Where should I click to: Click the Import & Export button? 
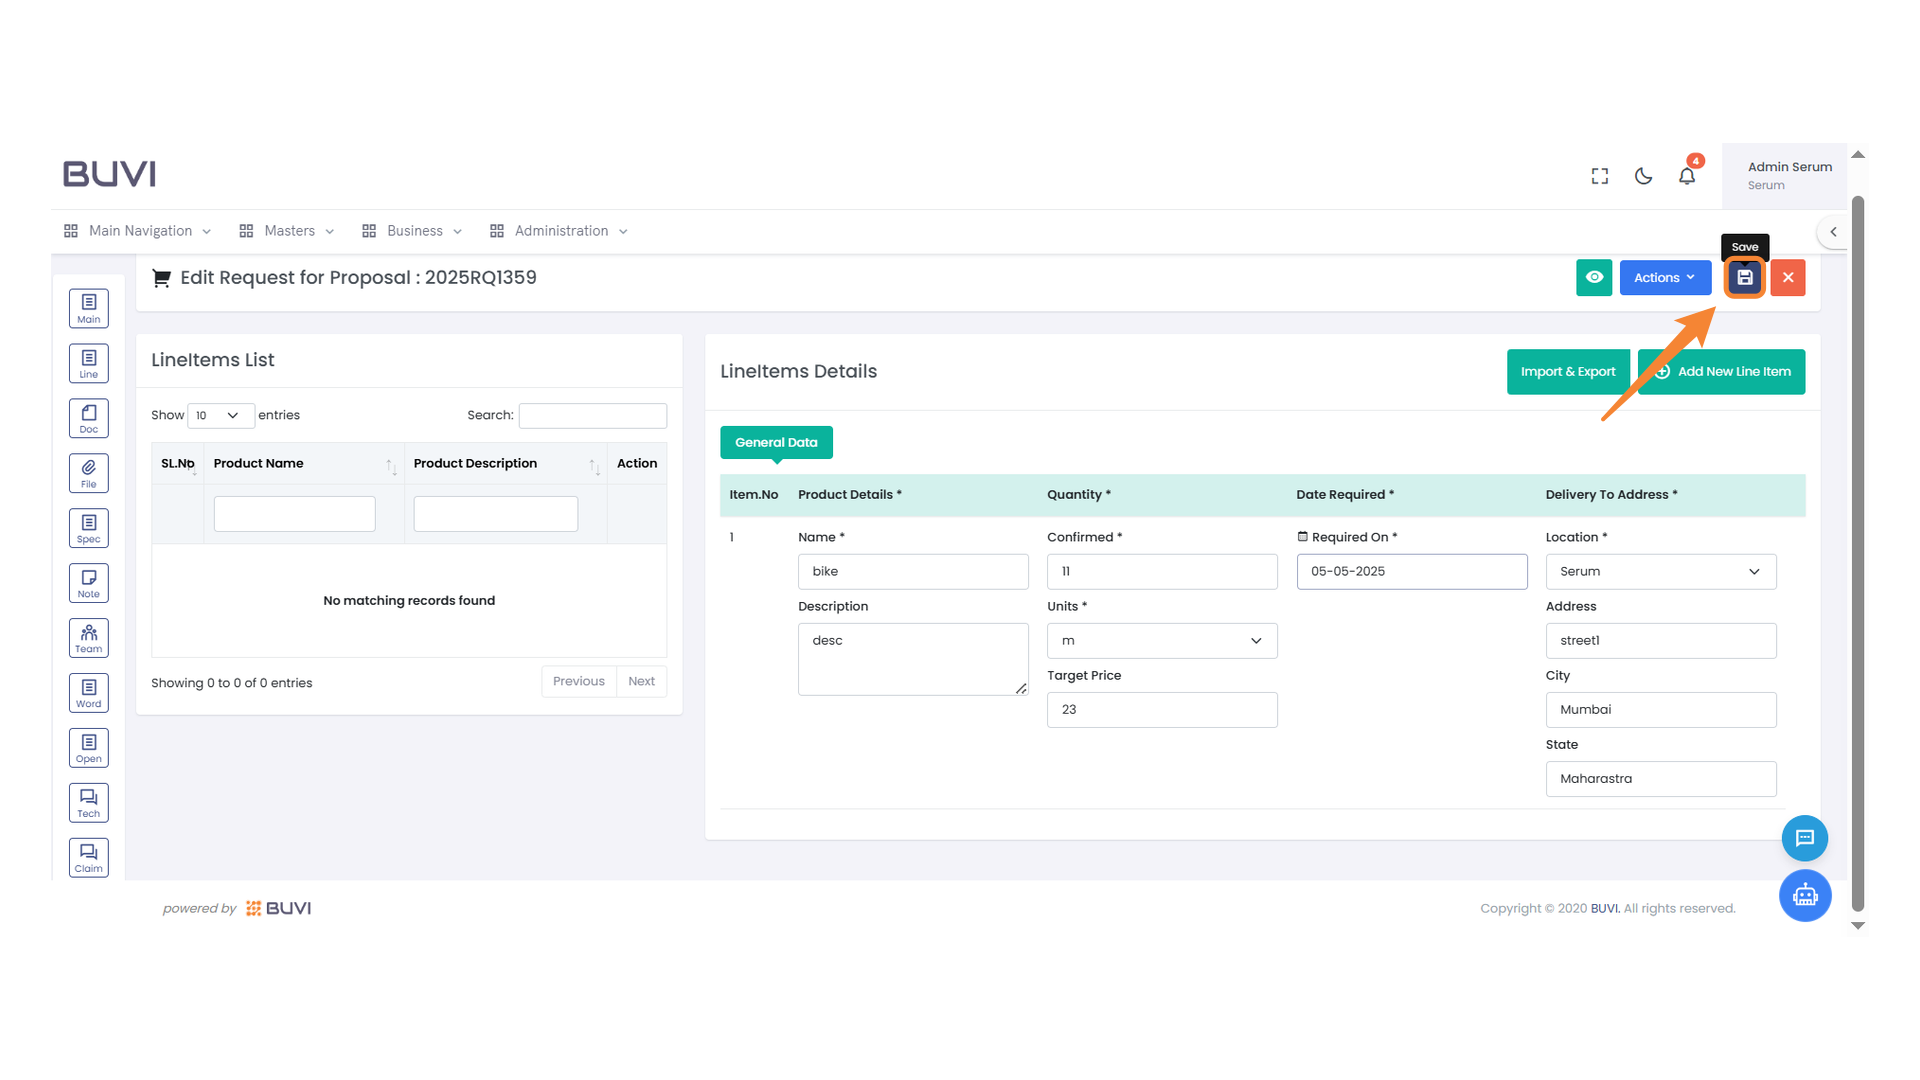click(1567, 372)
